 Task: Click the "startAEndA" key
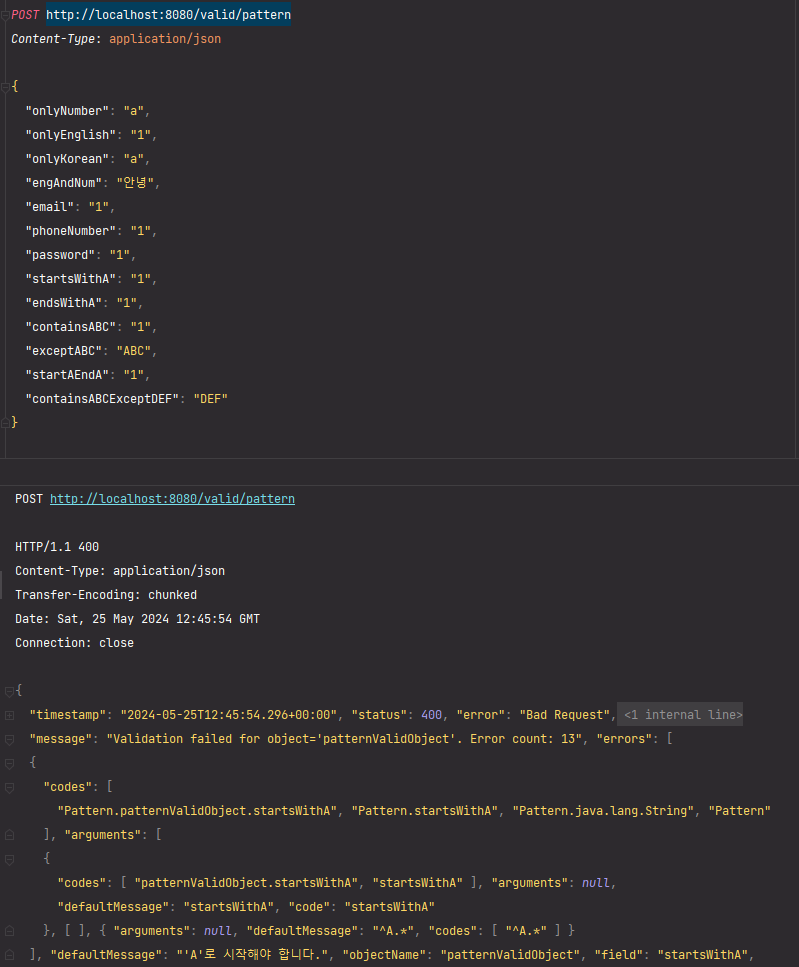pyautogui.click(x=67, y=375)
